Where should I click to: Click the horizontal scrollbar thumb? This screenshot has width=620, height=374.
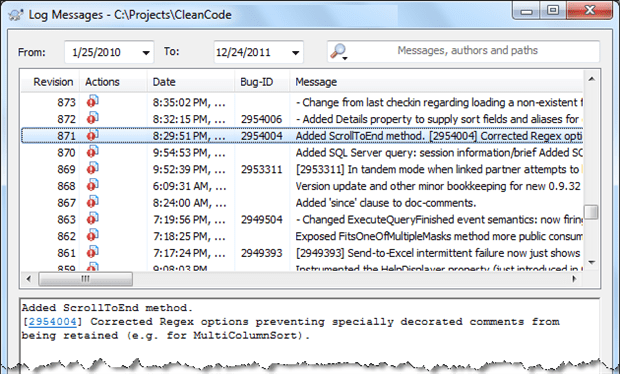click(85, 279)
